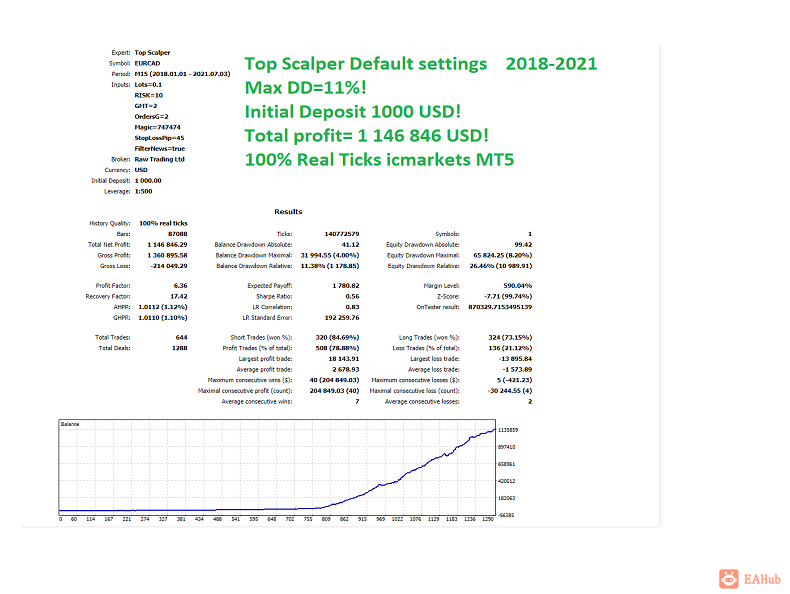Viewport: 790px width, 594px height.
Task: Click the Sharpe Ratio value '0.56'
Action: [x=353, y=296]
